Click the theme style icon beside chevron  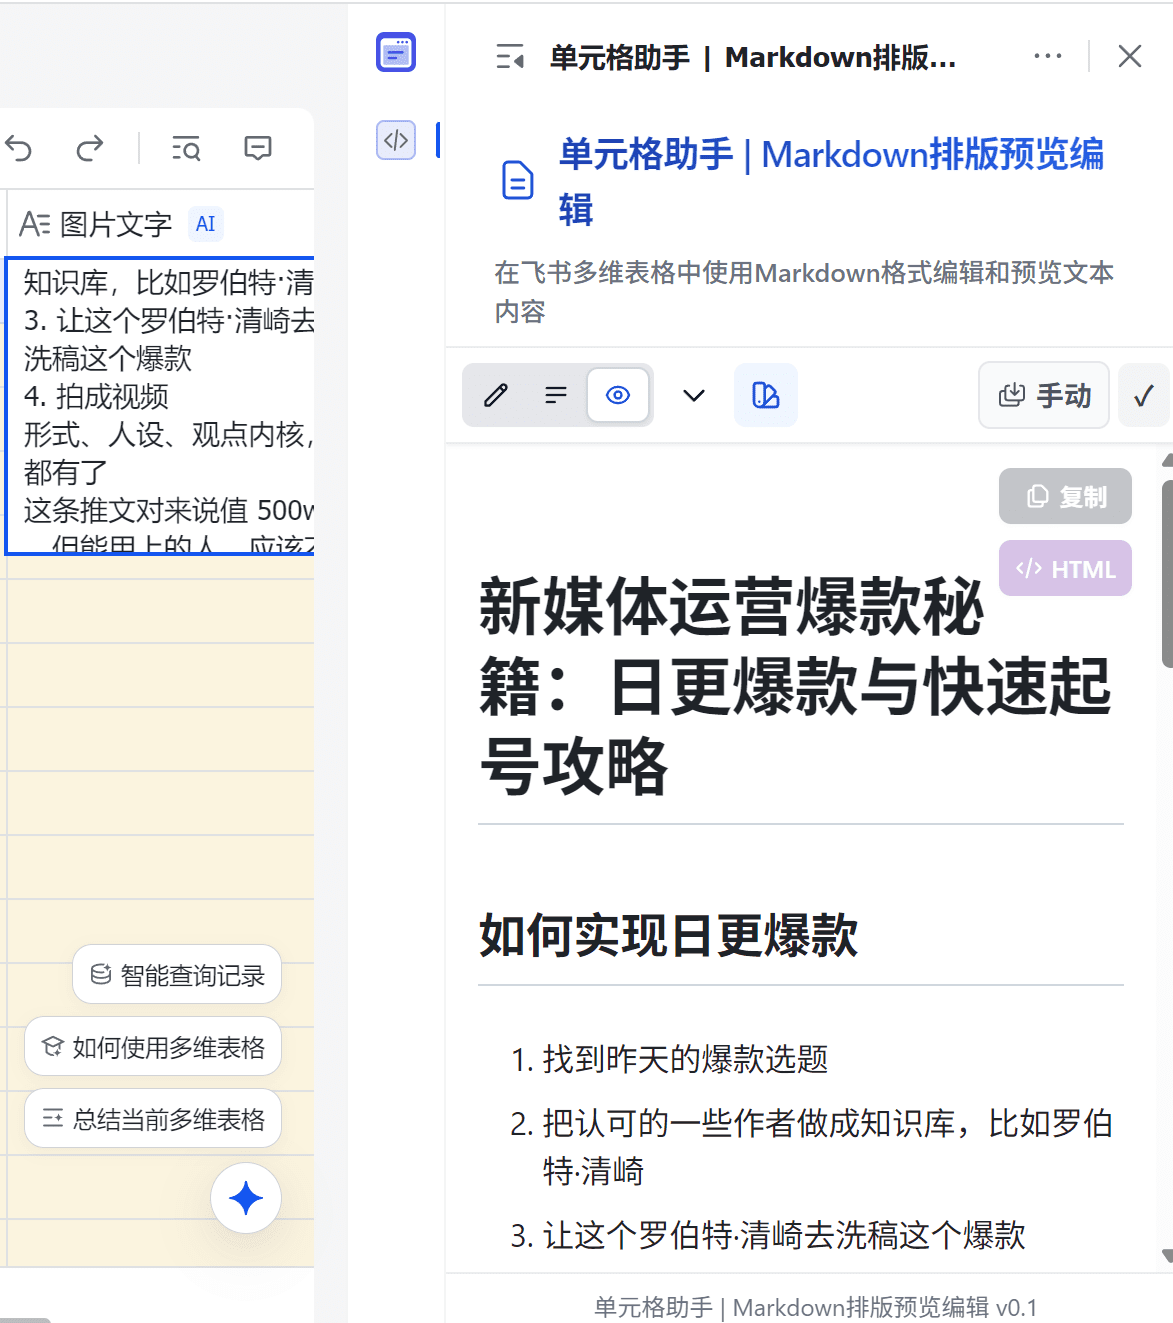point(765,396)
